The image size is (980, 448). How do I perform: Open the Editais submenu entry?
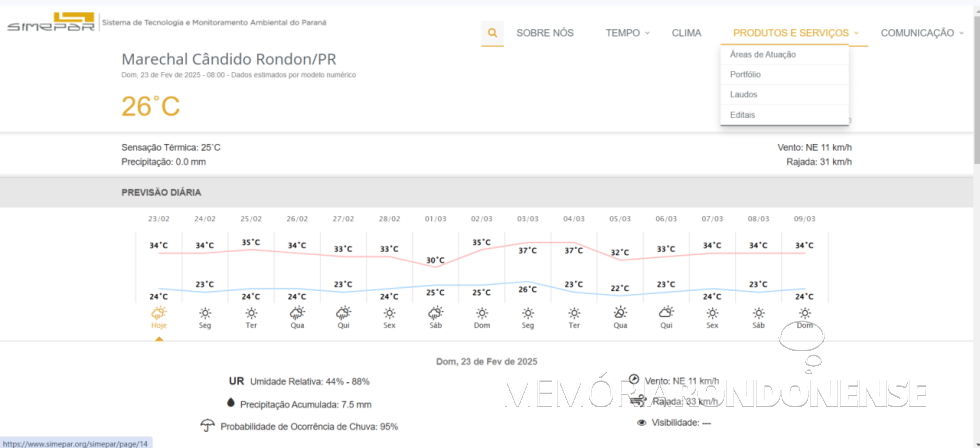pyautogui.click(x=742, y=115)
